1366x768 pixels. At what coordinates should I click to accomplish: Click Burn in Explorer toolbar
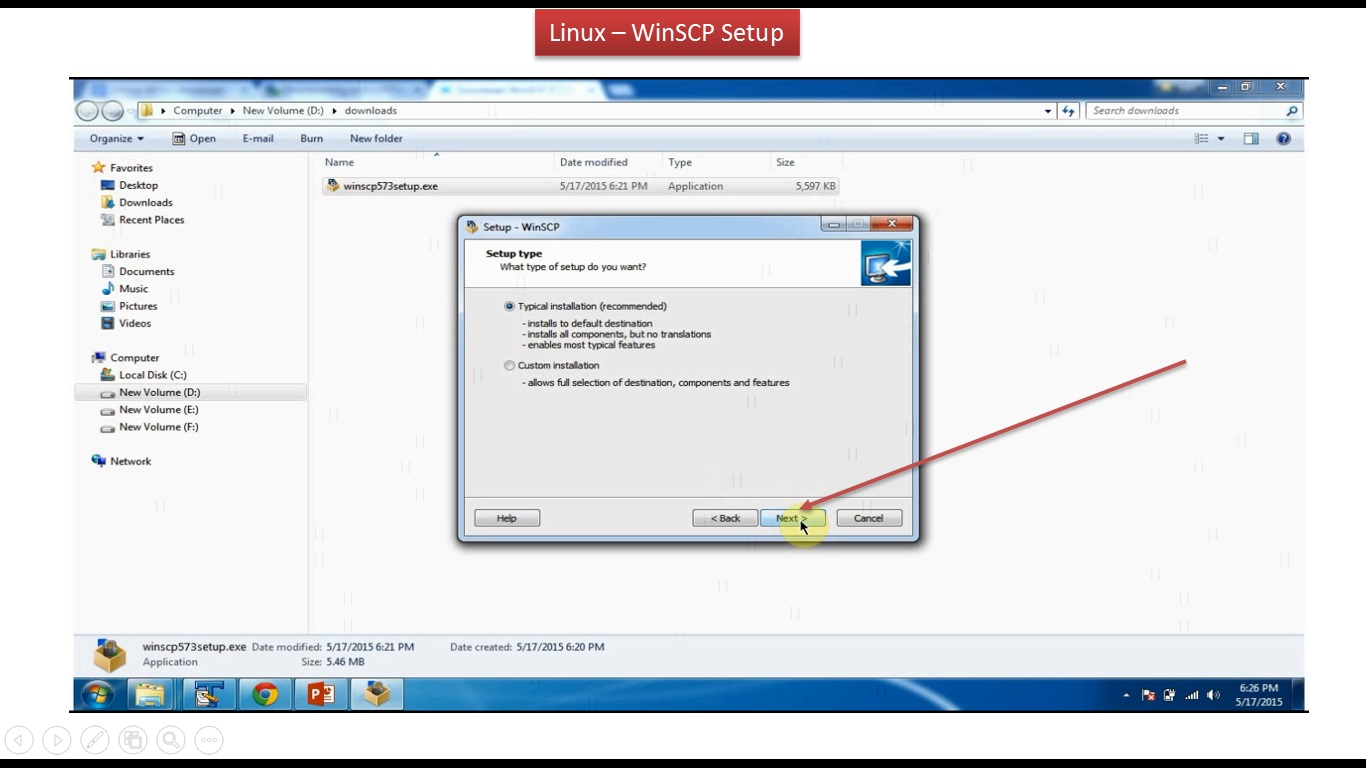(x=311, y=139)
